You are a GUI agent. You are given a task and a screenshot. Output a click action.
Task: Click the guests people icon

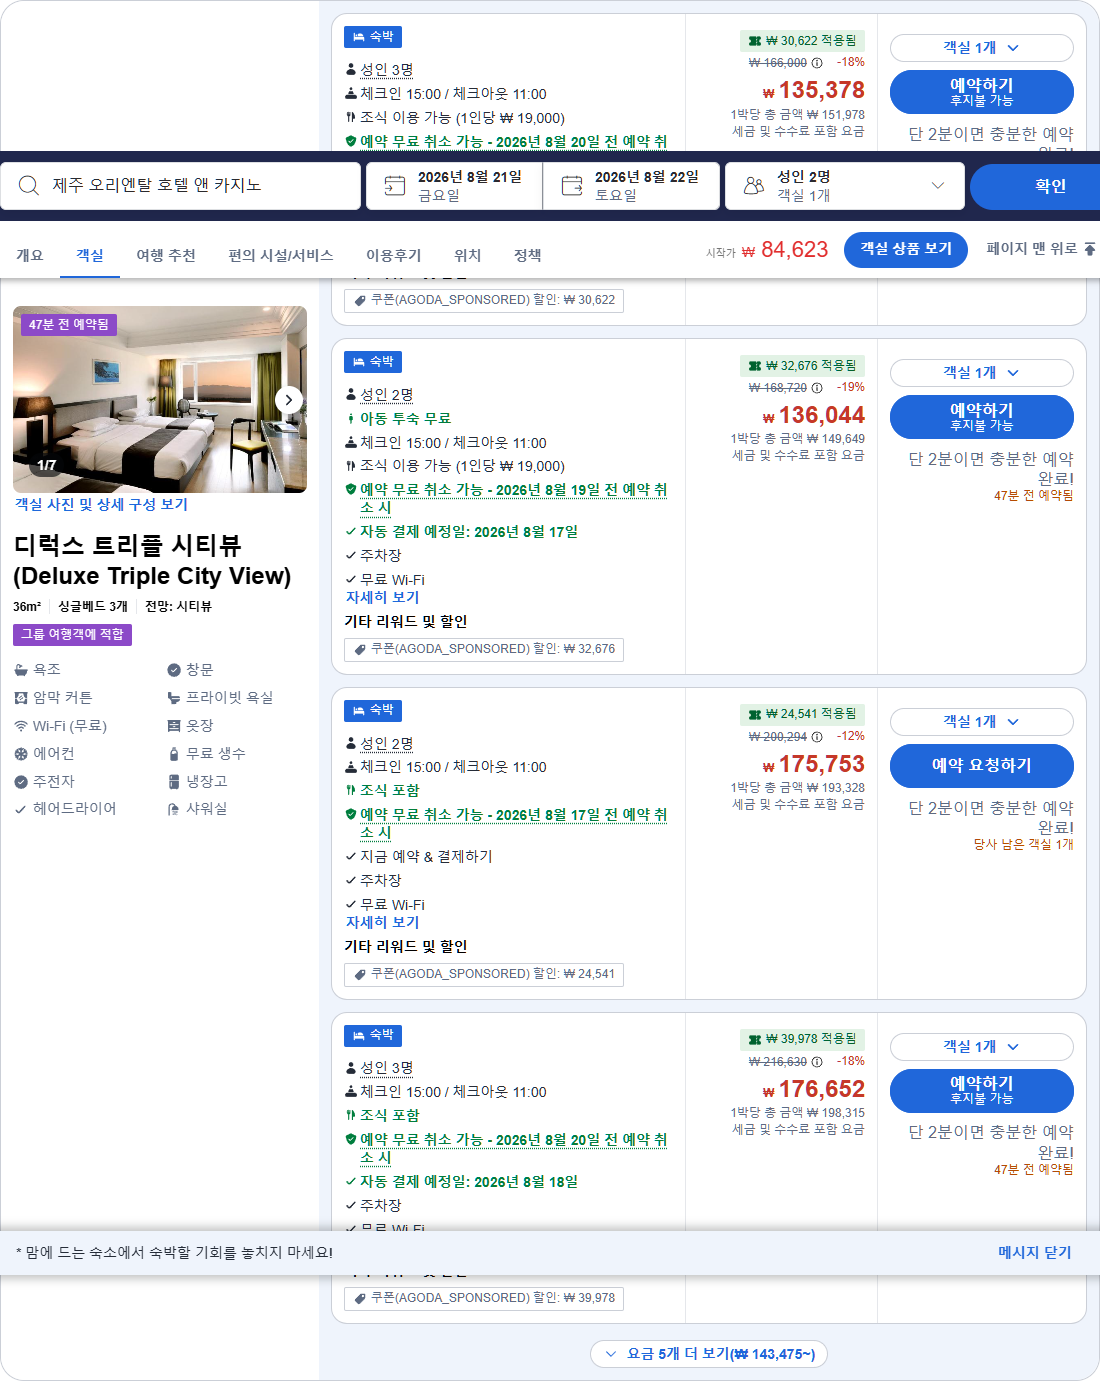[x=754, y=186]
